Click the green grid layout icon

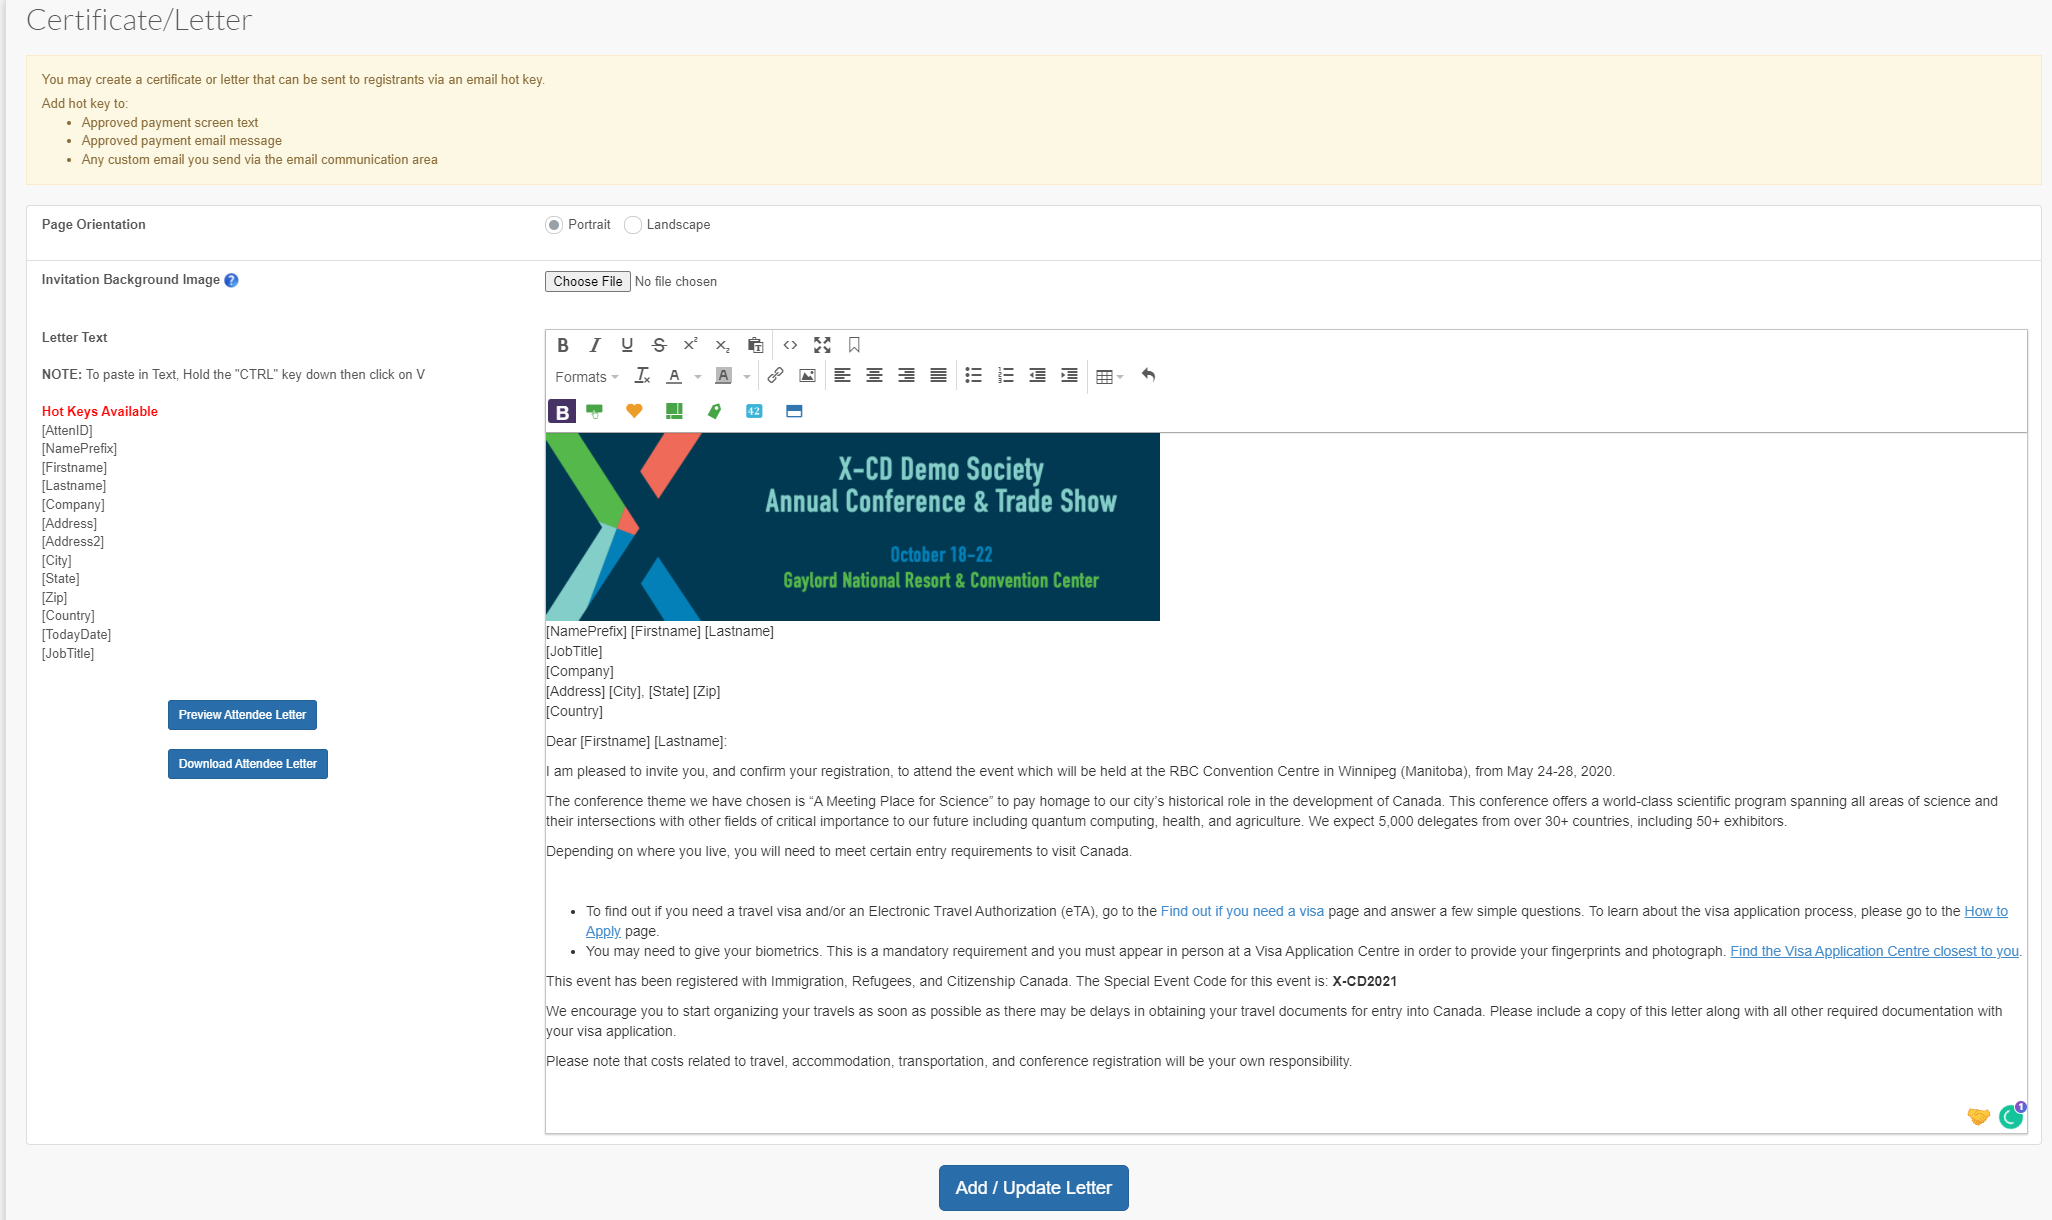click(674, 411)
